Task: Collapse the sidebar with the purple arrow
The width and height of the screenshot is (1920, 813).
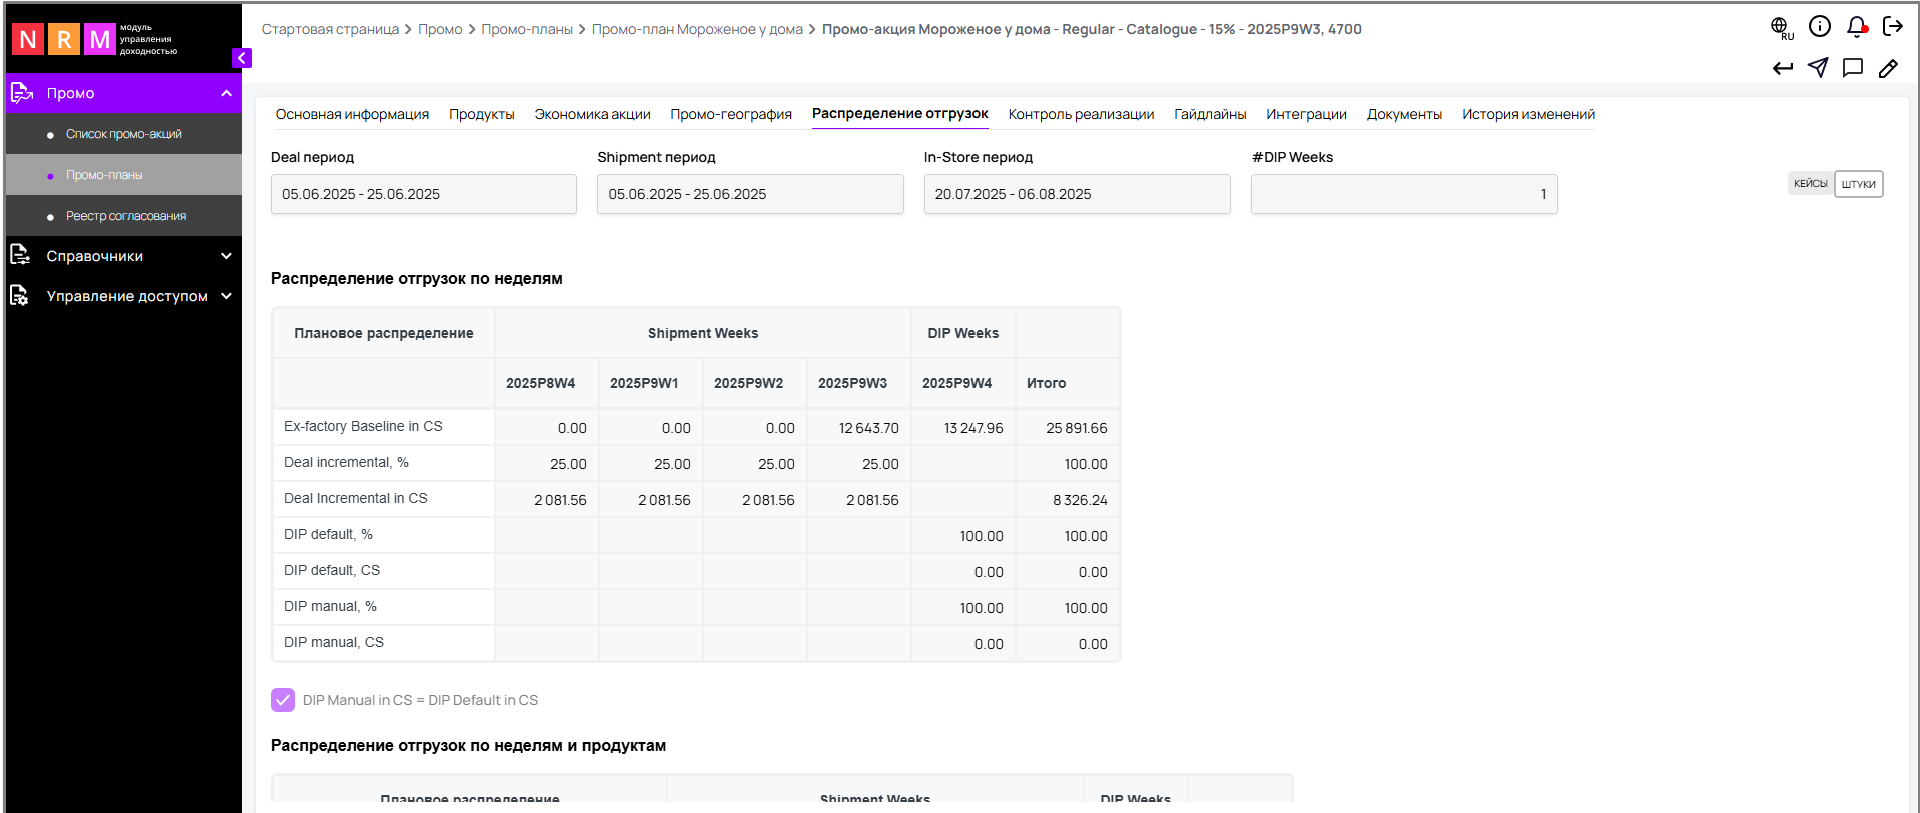Action: click(241, 58)
